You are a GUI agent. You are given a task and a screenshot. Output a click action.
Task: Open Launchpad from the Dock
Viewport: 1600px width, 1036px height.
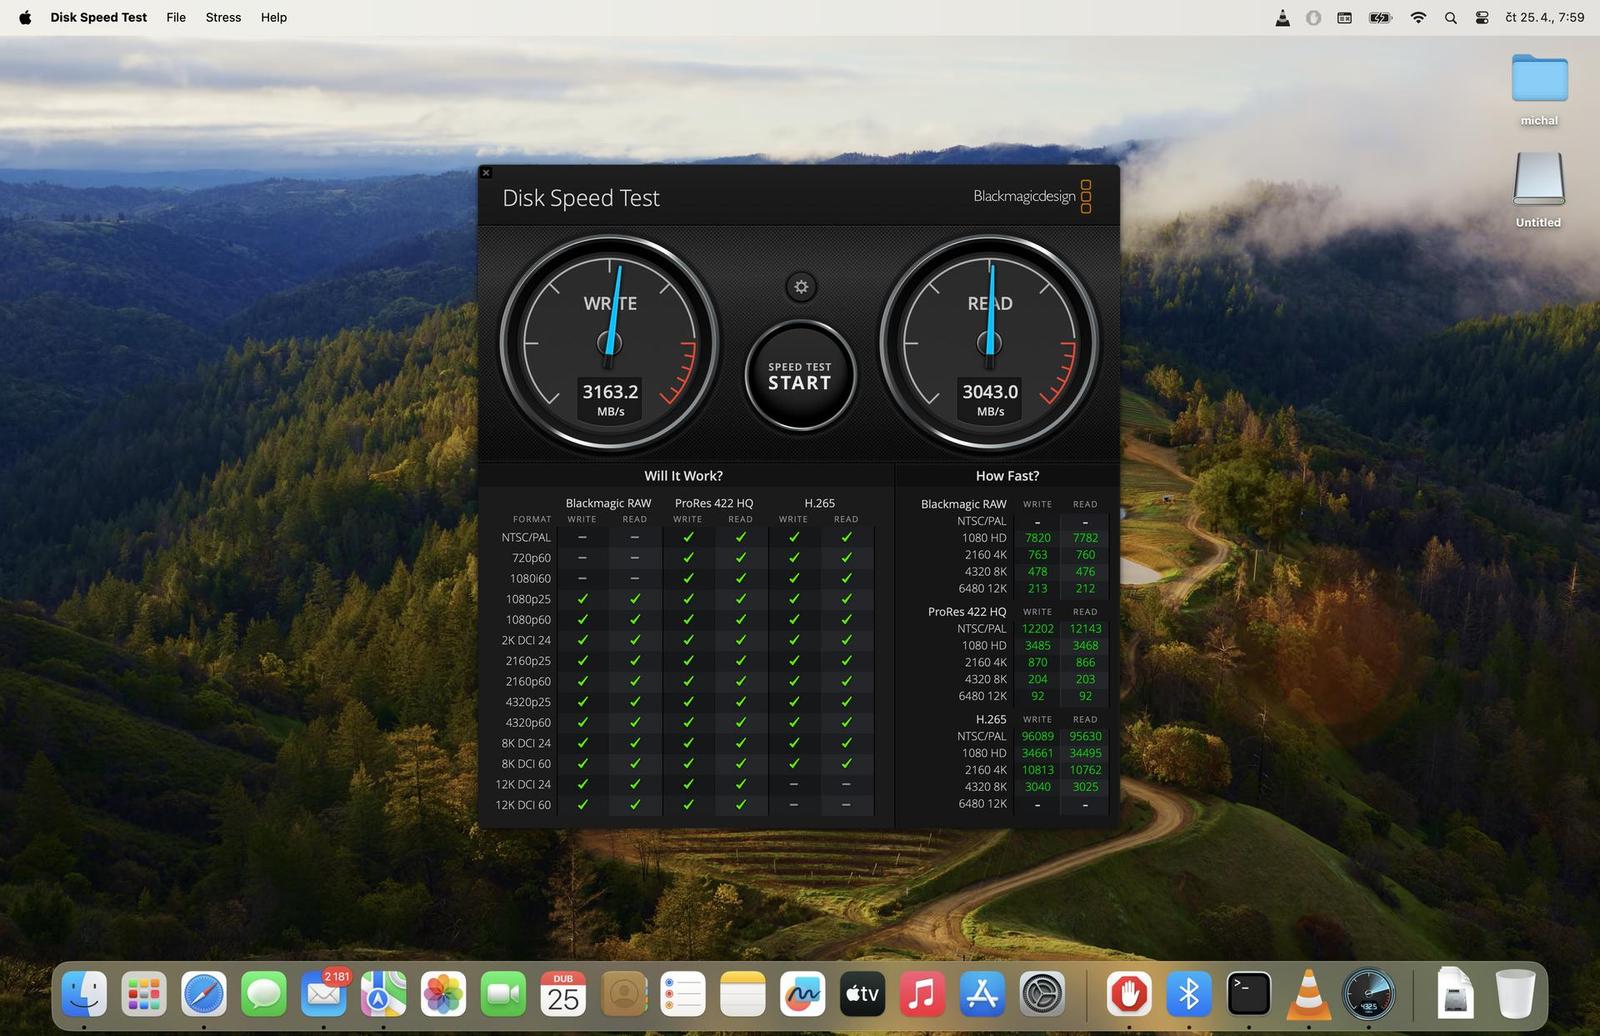(x=144, y=995)
